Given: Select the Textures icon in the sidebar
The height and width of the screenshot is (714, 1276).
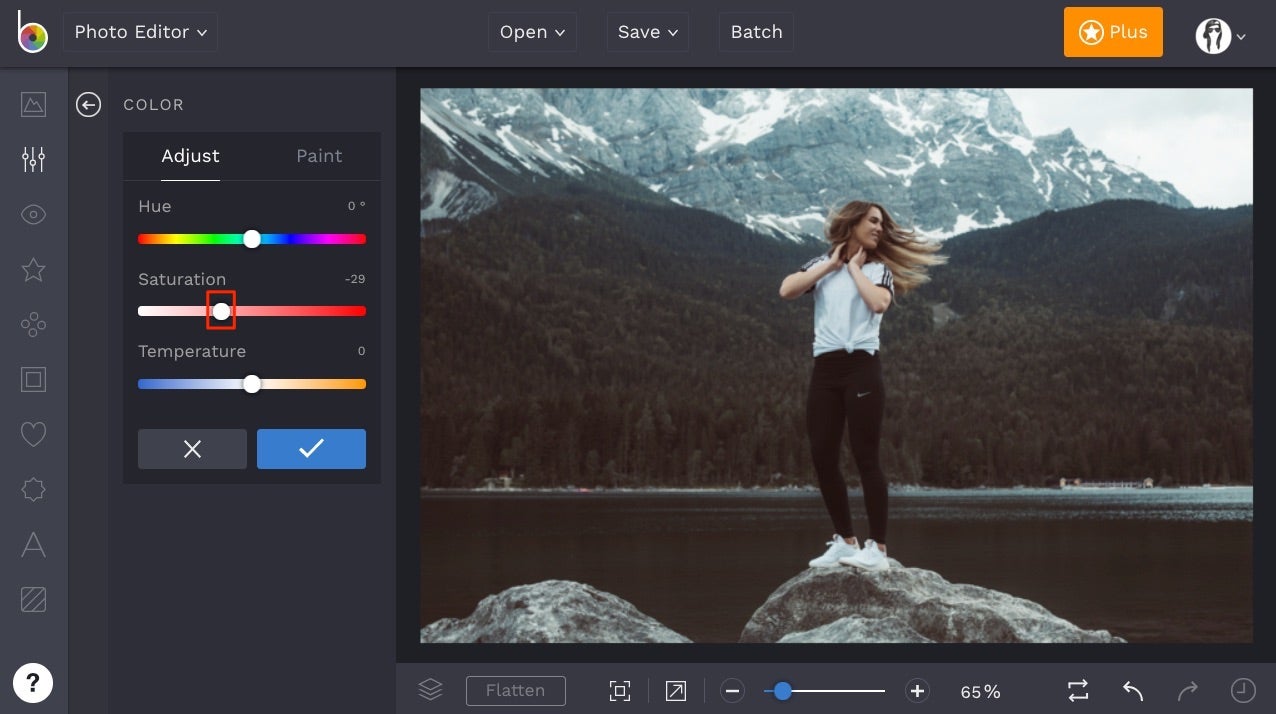Looking at the screenshot, I should point(33,599).
